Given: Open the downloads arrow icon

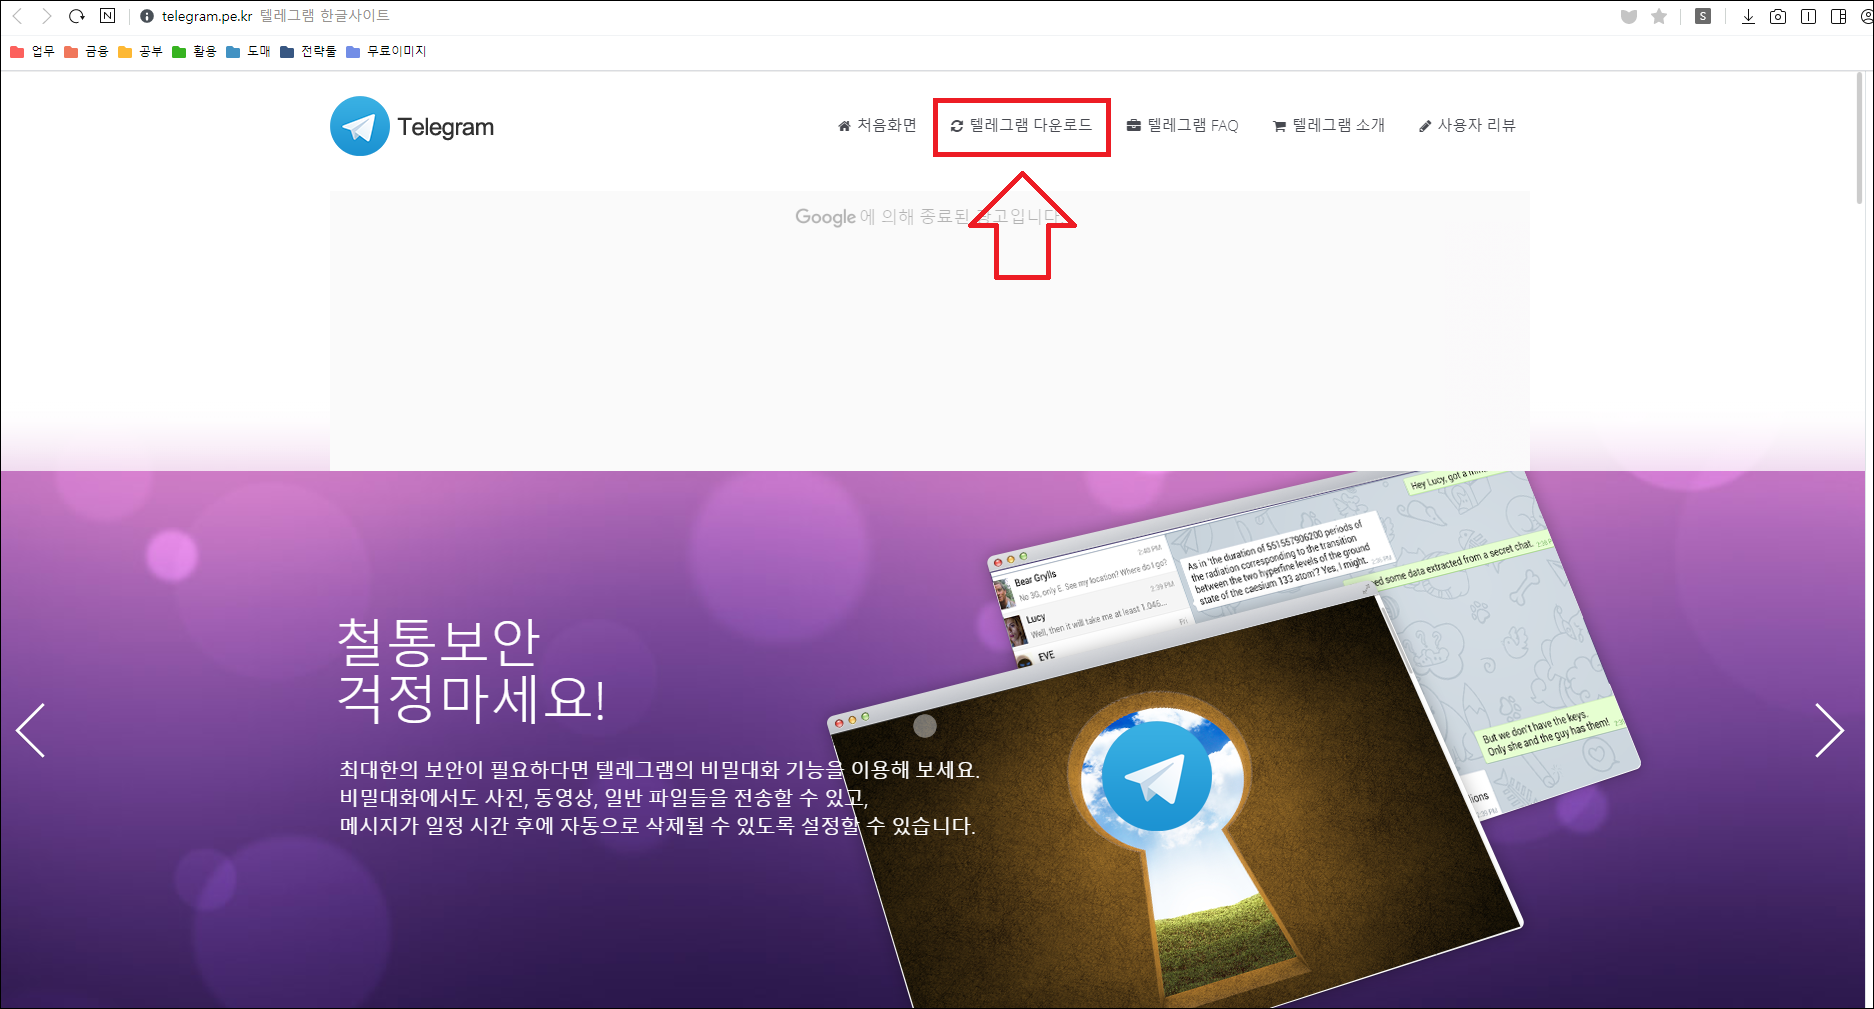Looking at the screenshot, I should [1748, 16].
